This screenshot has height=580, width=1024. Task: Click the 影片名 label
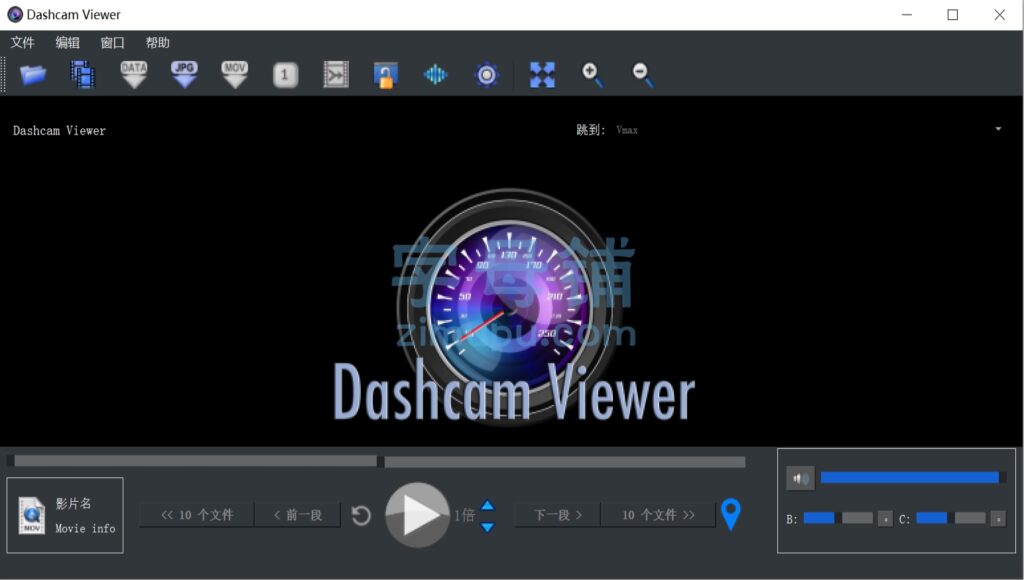pyautogui.click(x=73, y=504)
